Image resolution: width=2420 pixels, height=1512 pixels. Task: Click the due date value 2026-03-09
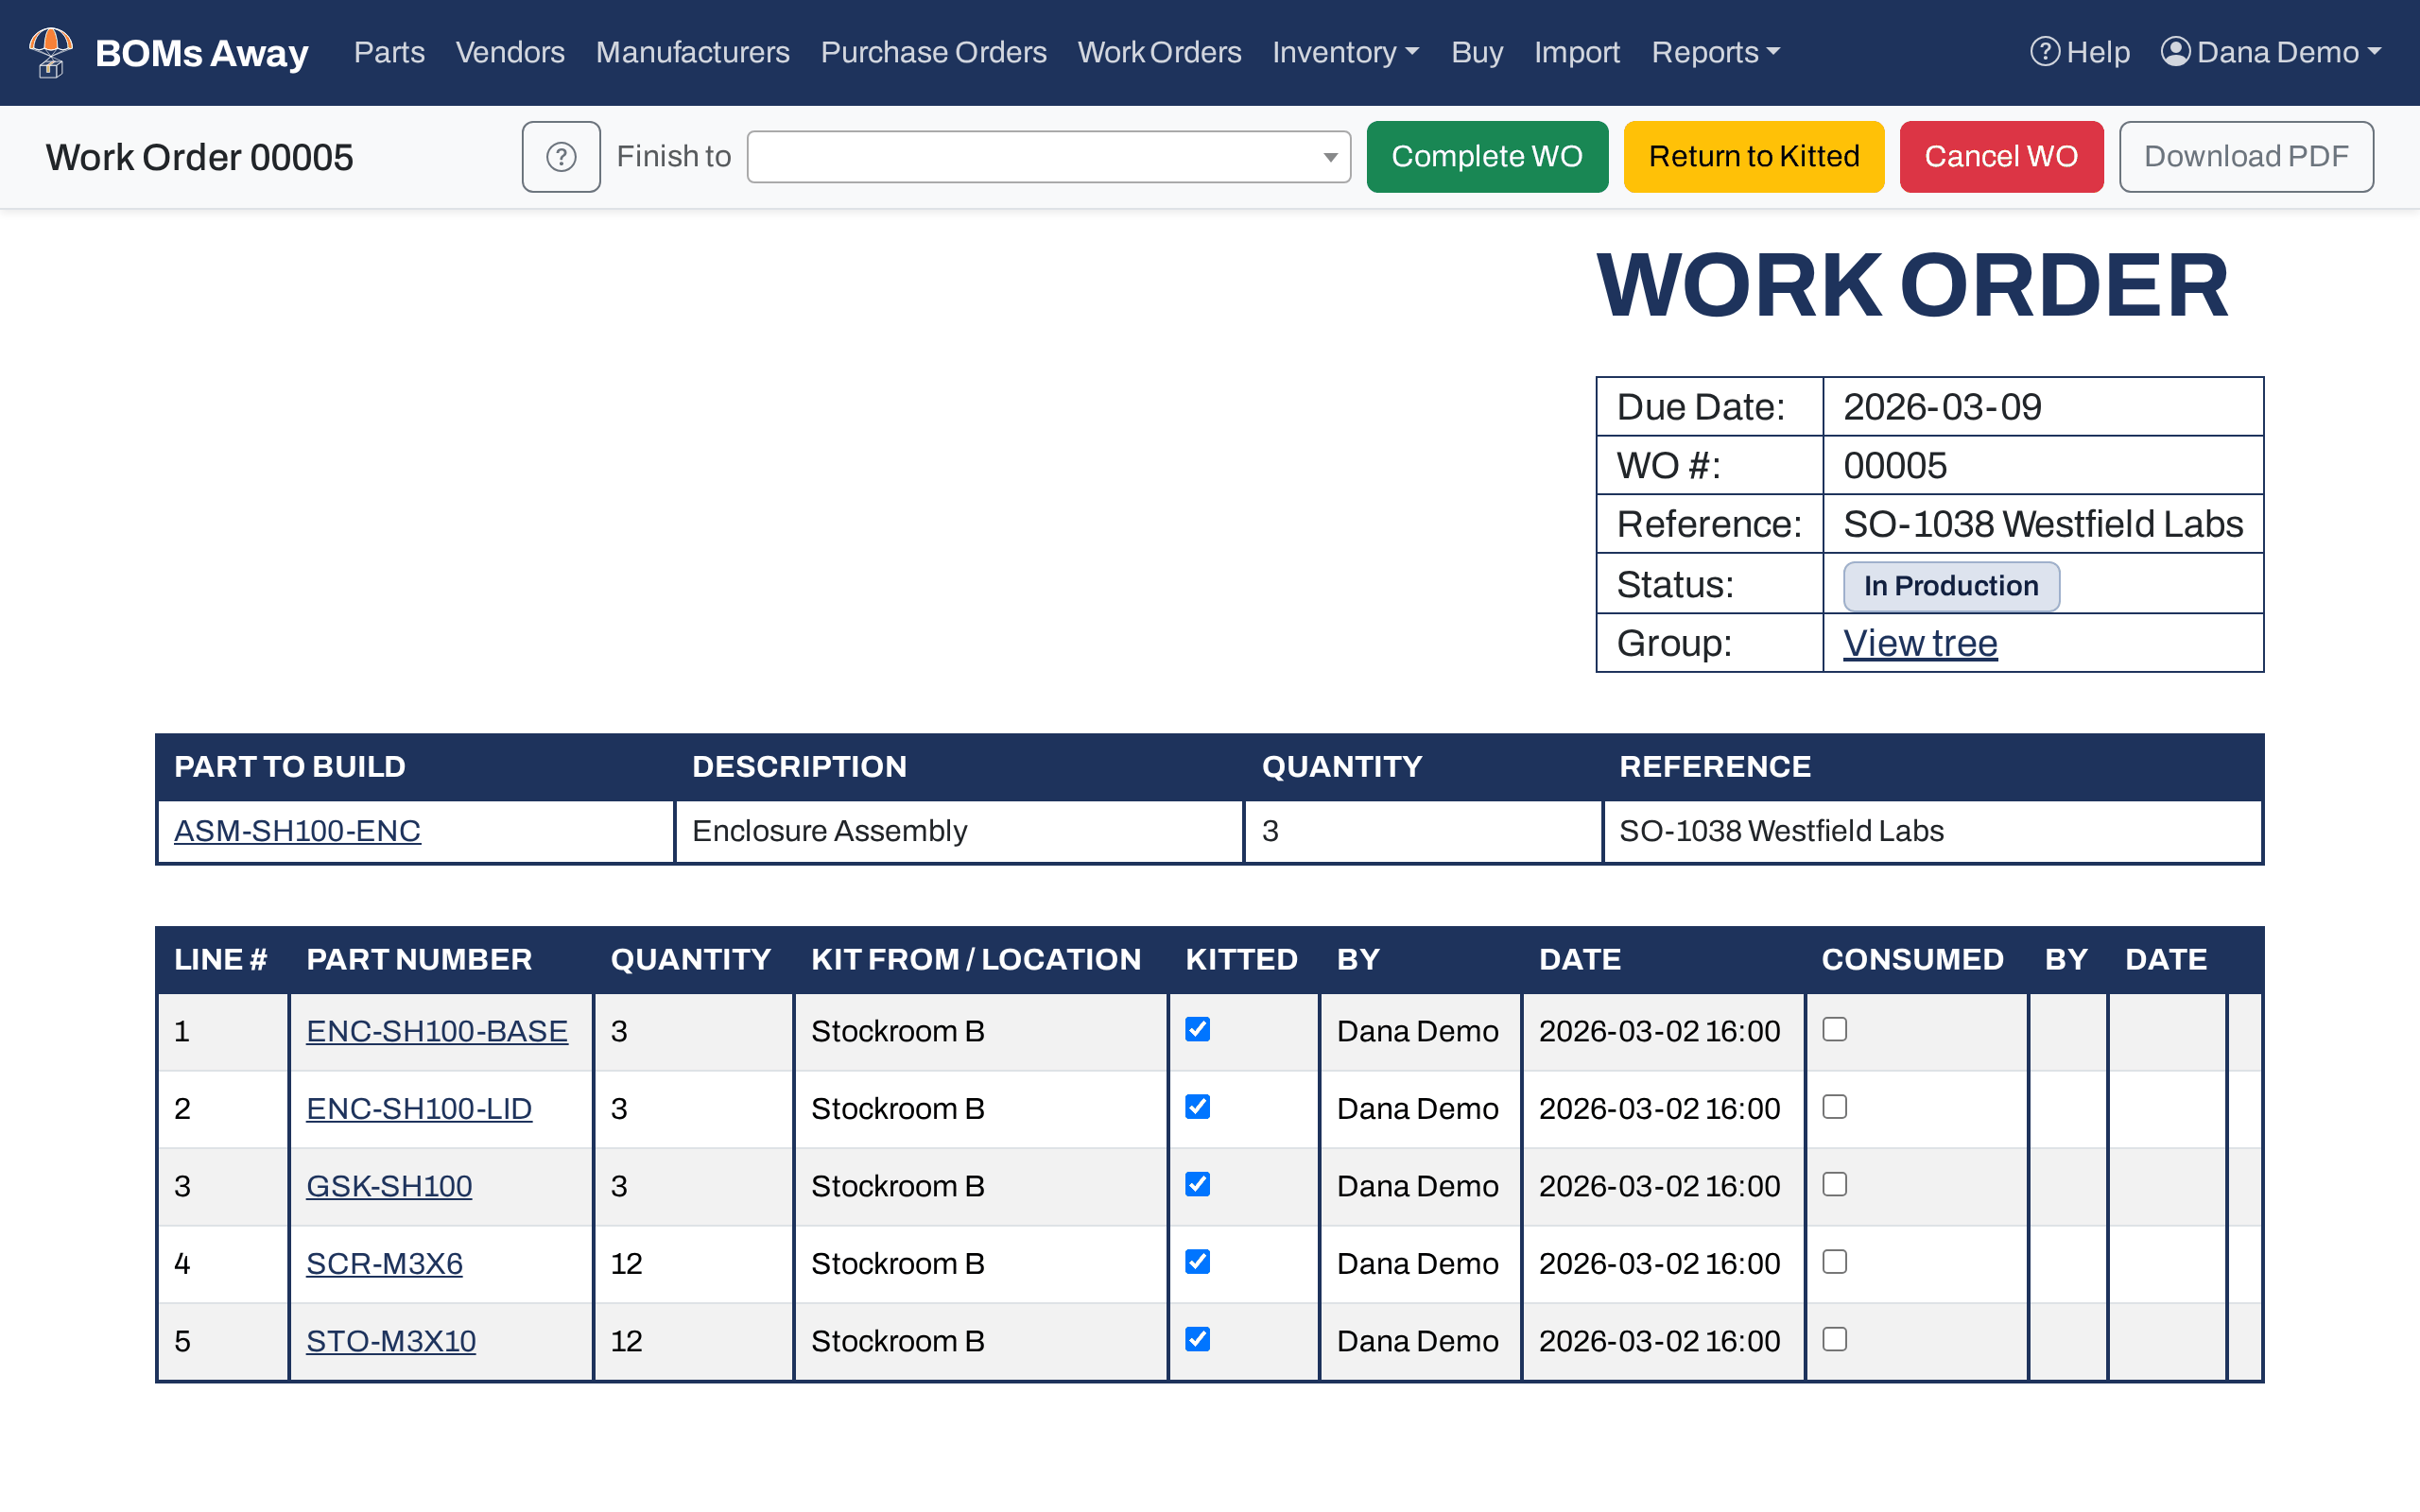point(1942,407)
